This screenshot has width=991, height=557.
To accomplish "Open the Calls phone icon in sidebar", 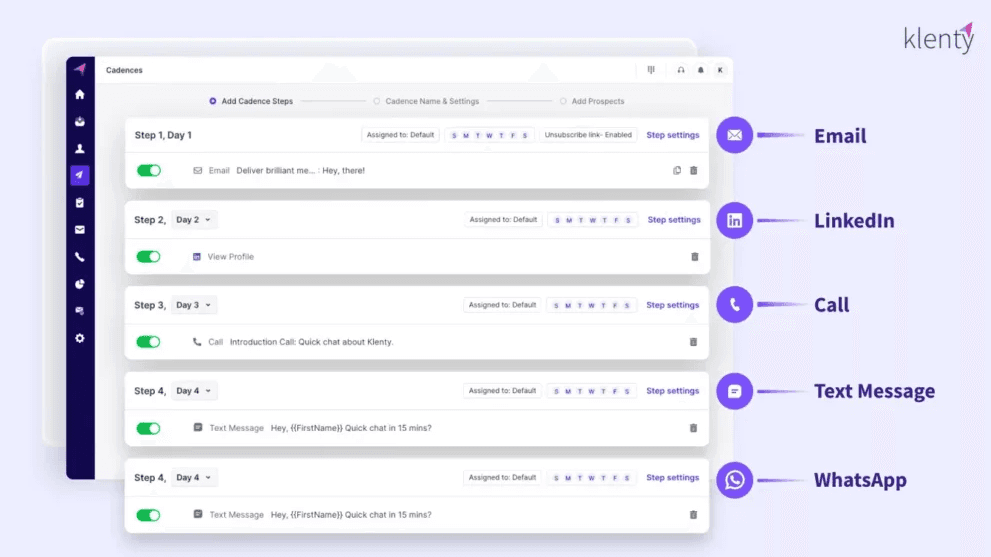I will tap(80, 257).
